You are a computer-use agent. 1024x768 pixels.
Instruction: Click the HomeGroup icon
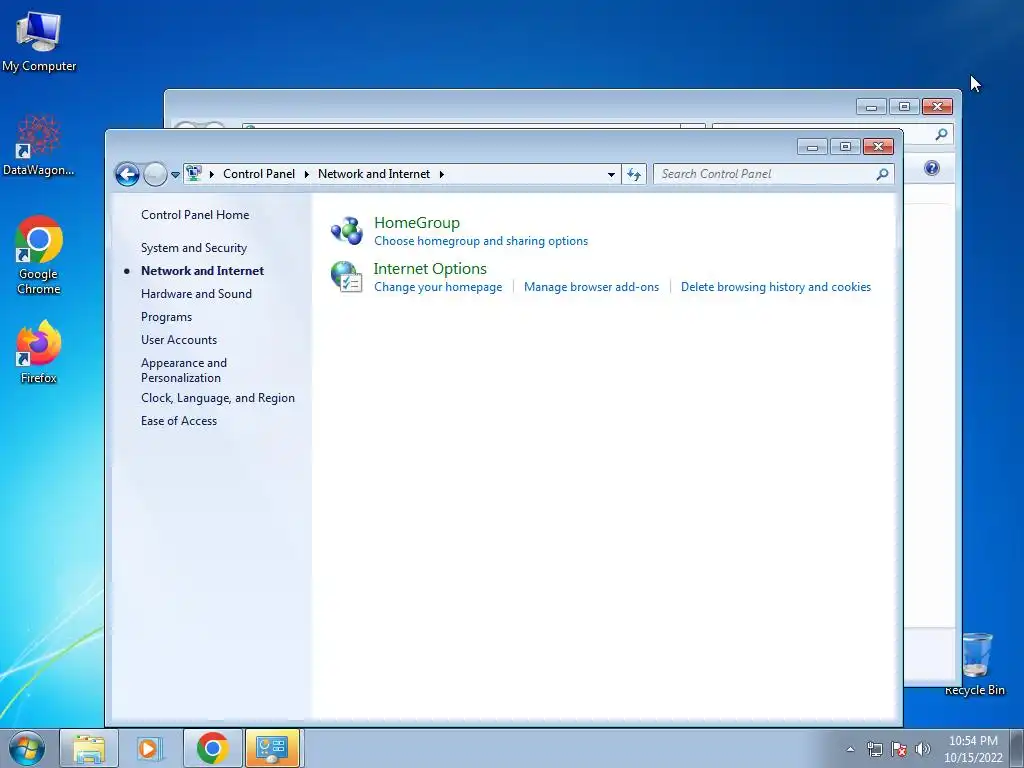coord(347,231)
